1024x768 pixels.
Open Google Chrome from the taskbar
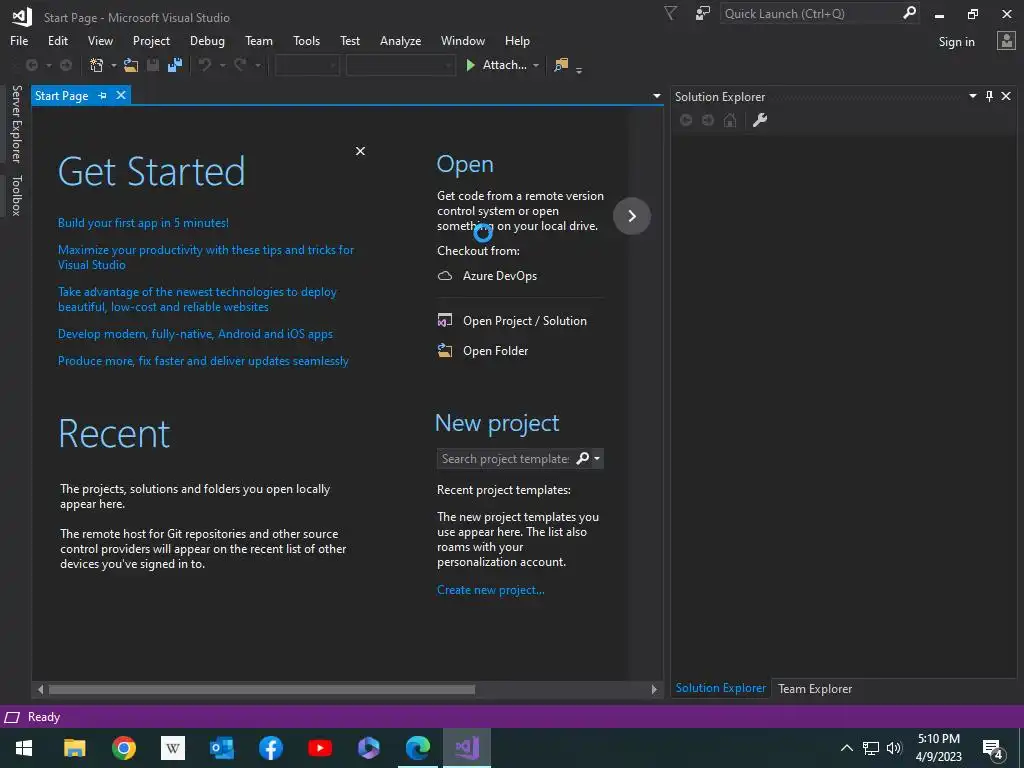[123, 748]
